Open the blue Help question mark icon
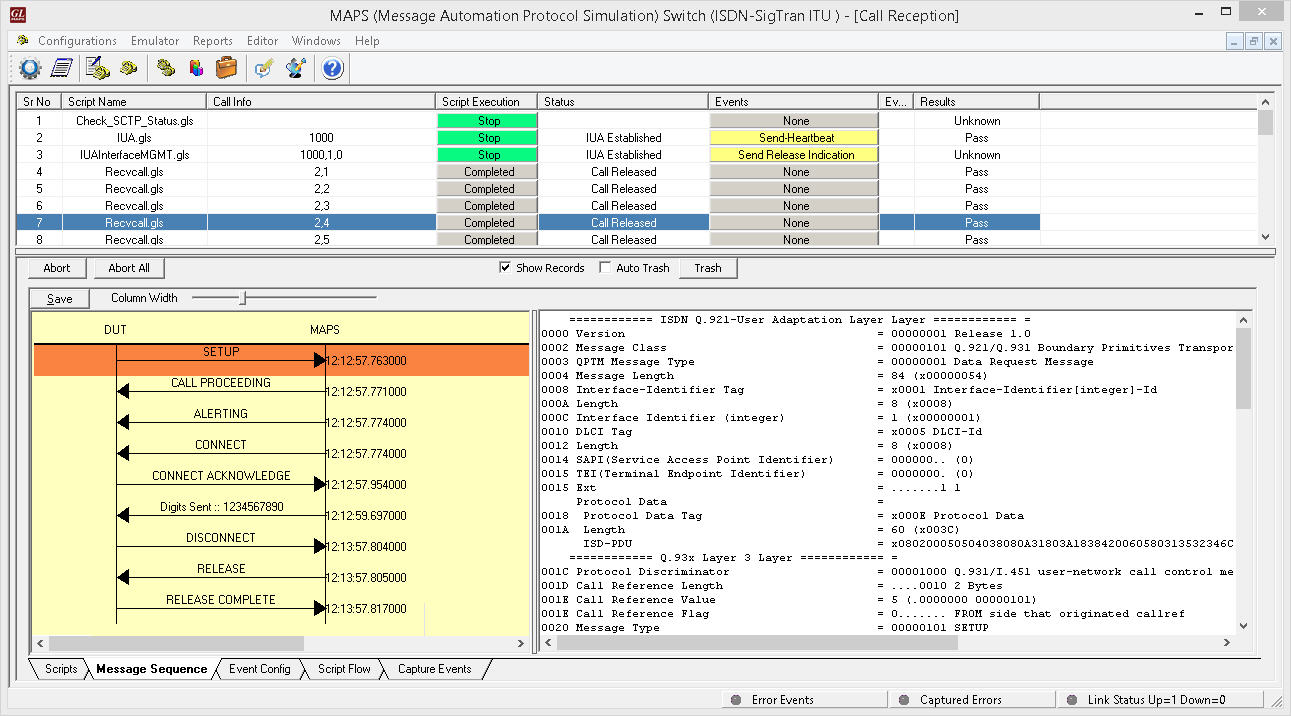The width and height of the screenshot is (1291, 716). point(333,68)
